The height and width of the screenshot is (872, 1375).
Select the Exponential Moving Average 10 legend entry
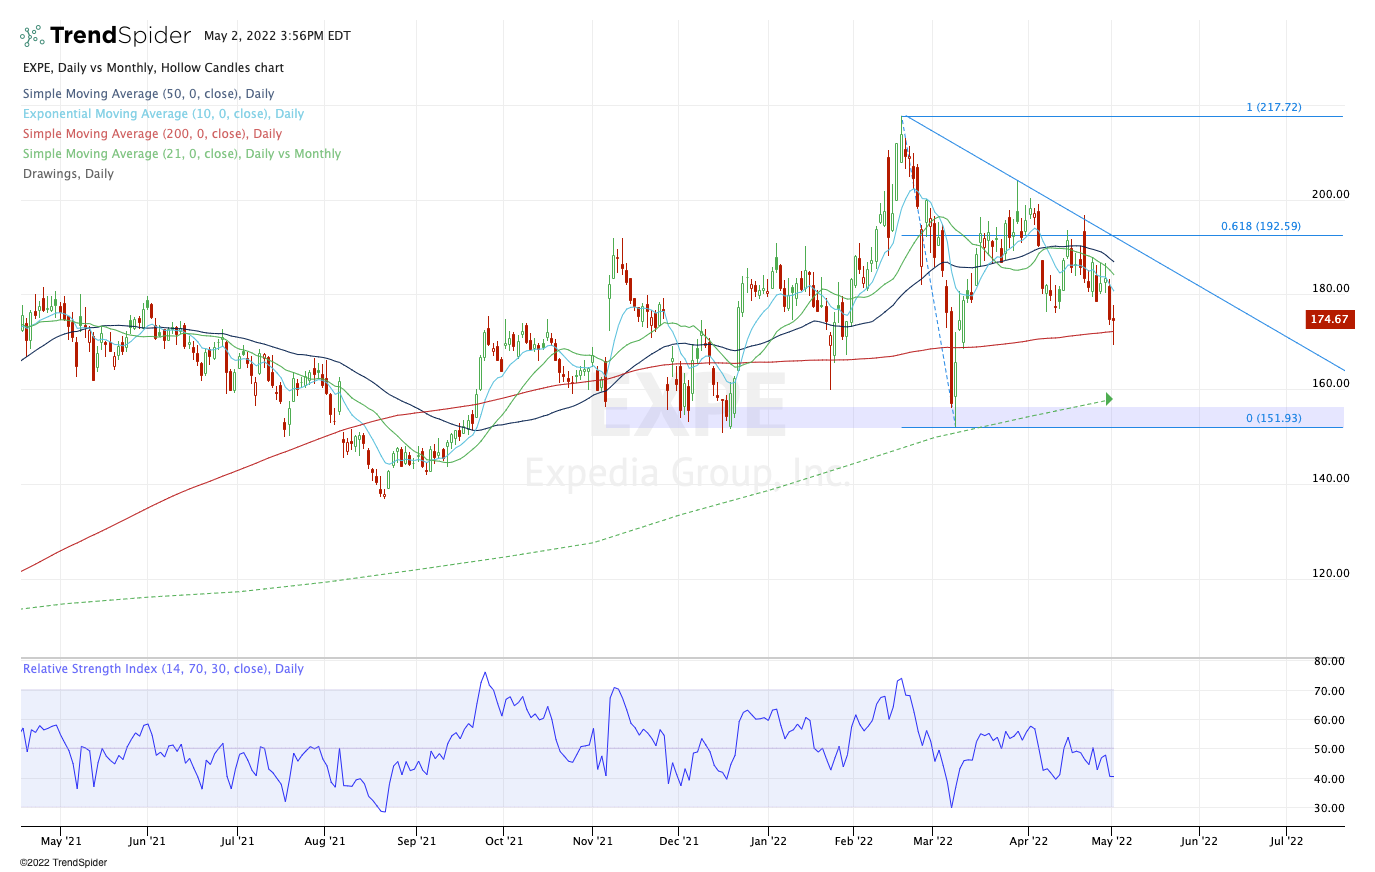pos(164,114)
